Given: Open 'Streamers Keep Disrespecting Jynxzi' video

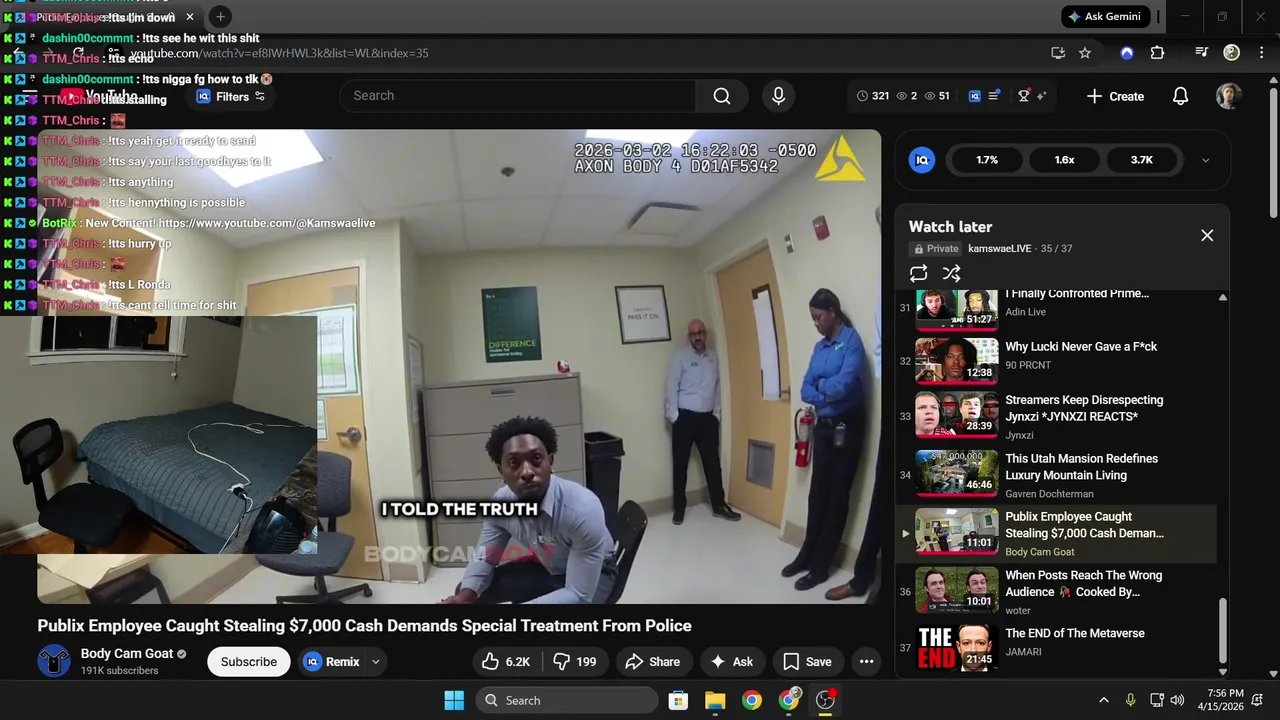Looking at the screenshot, I should 1056,416.
